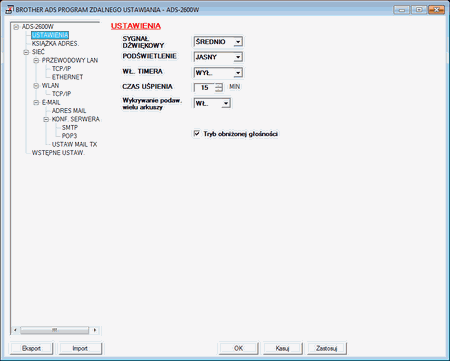The height and width of the screenshot is (361, 450).
Task: Open the POP3 tree item
Action: (x=69, y=136)
